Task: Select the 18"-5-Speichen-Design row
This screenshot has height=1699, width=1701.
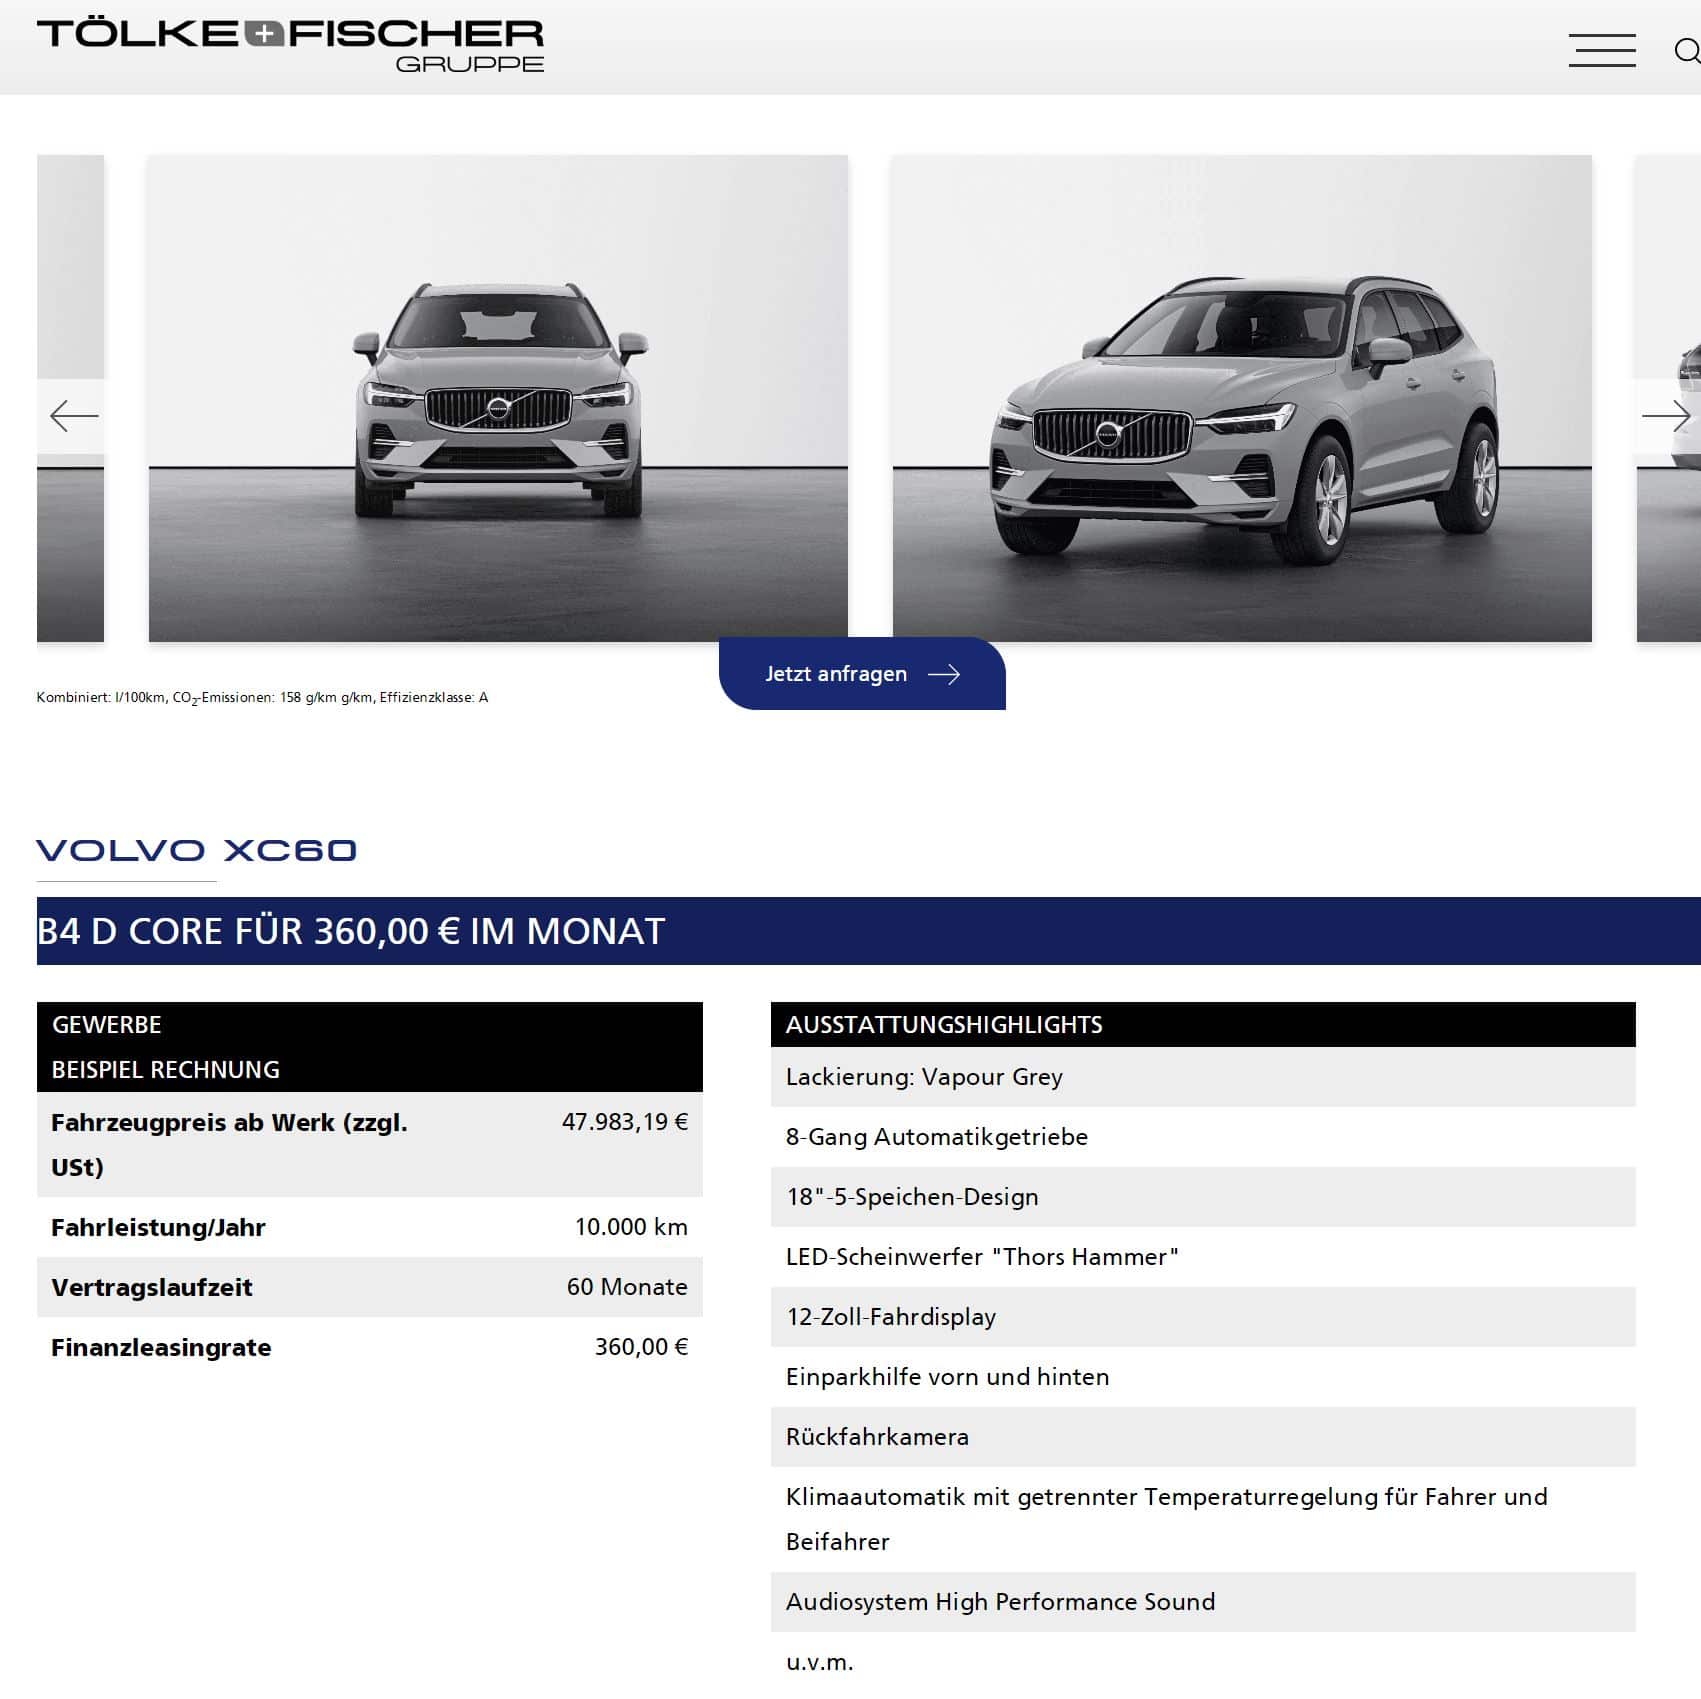Action: click(1203, 1197)
